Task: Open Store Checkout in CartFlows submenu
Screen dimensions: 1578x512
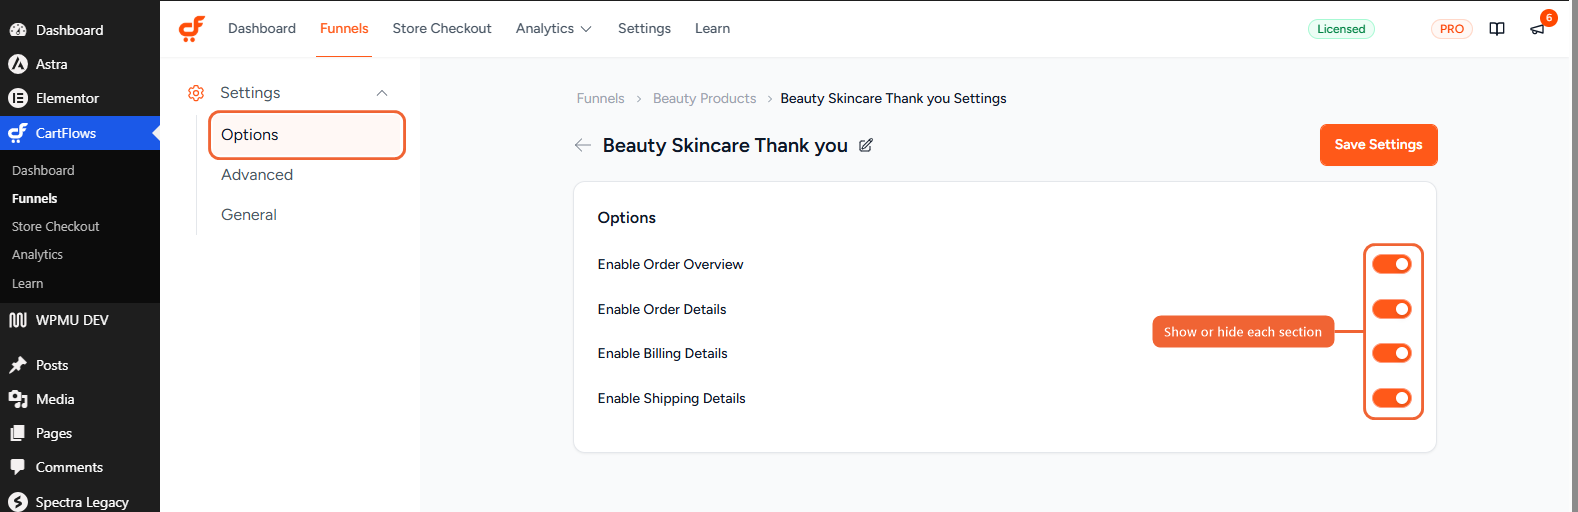Action: [55, 226]
